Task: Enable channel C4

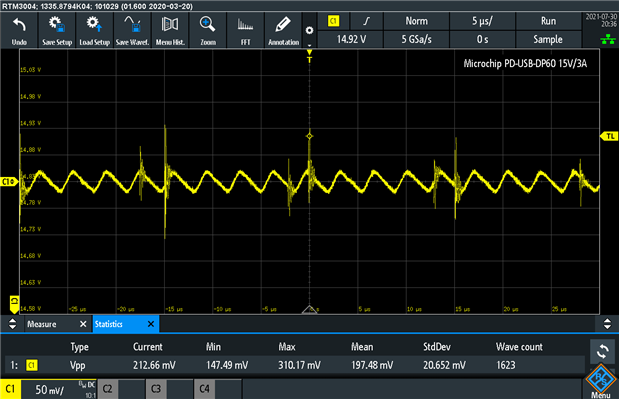Action: [x=218, y=389]
